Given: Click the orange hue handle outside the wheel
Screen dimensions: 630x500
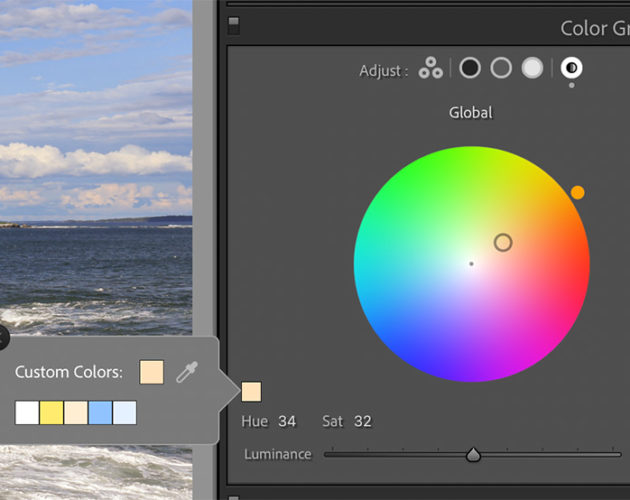Looking at the screenshot, I should tap(577, 193).
